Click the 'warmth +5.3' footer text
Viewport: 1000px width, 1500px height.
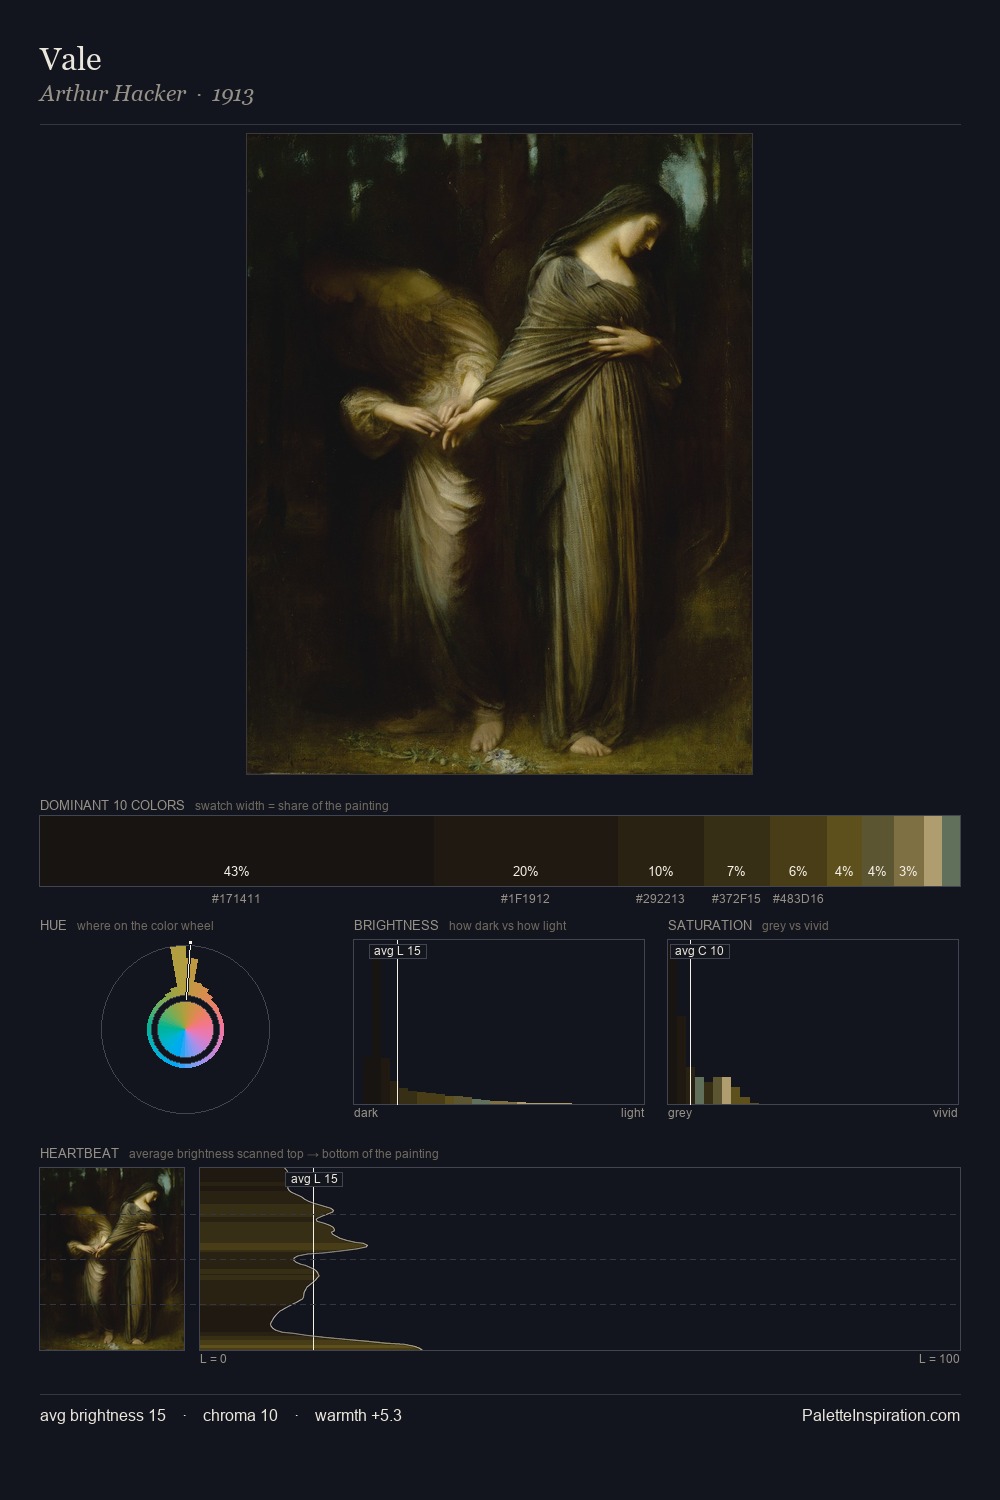[x=358, y=1415]
